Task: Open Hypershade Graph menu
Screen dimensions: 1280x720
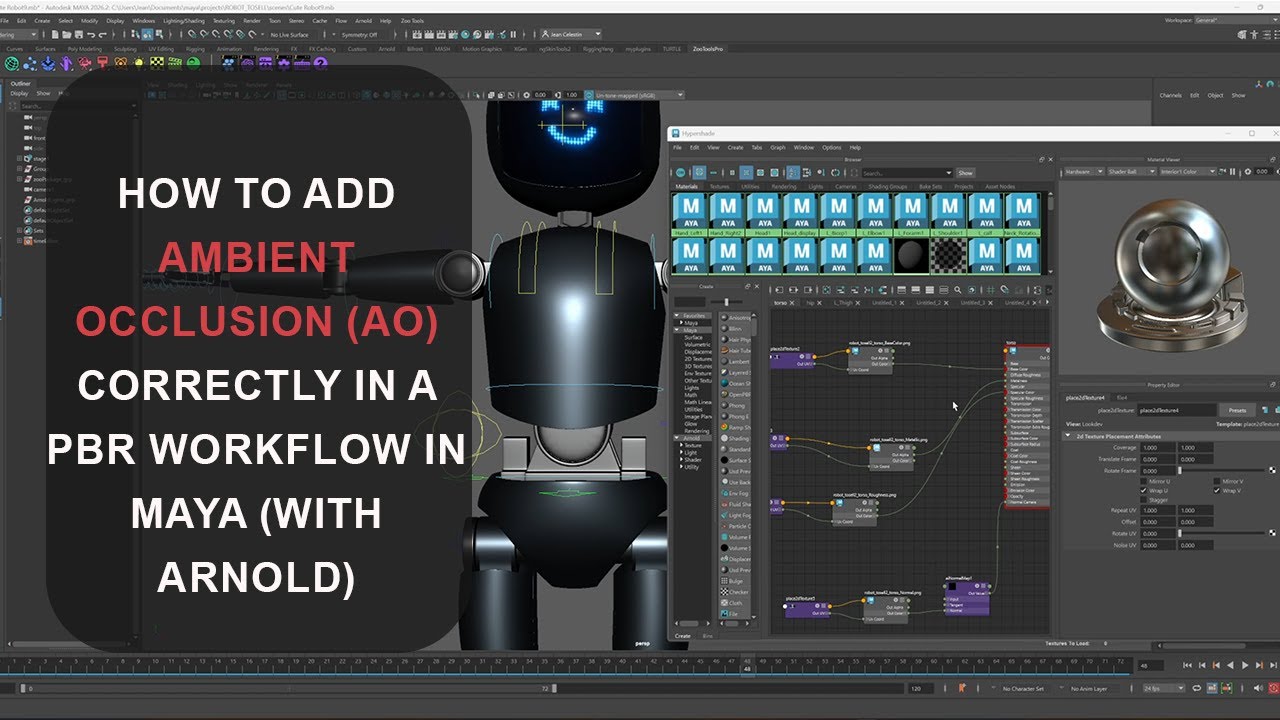Action: tap(777, 147)
